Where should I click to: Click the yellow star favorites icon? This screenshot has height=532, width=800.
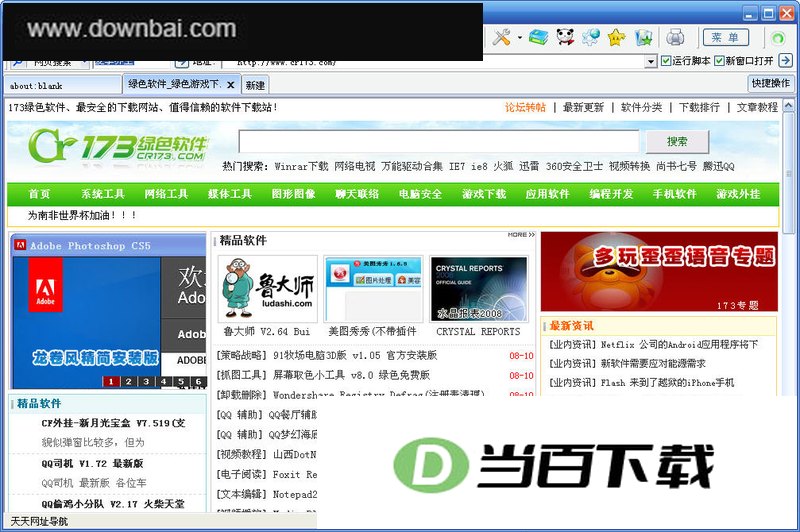pyautogui.click(x=617, y=37)
